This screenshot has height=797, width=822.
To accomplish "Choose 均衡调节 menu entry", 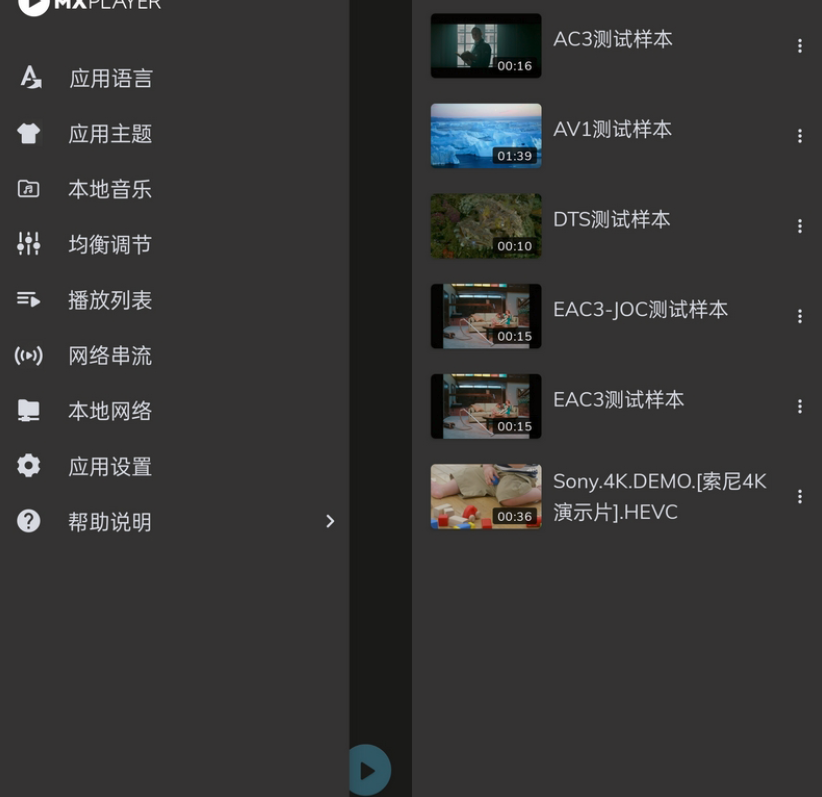I will click(175, 244).
